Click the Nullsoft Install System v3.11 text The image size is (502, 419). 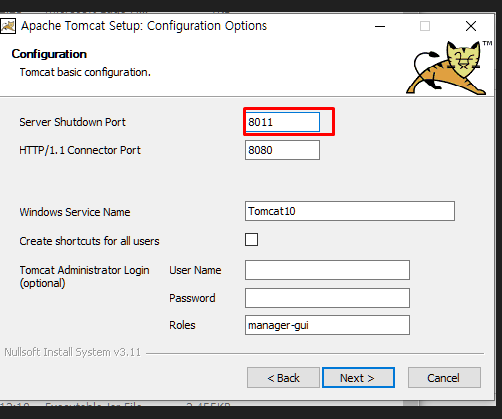[73, 352]
